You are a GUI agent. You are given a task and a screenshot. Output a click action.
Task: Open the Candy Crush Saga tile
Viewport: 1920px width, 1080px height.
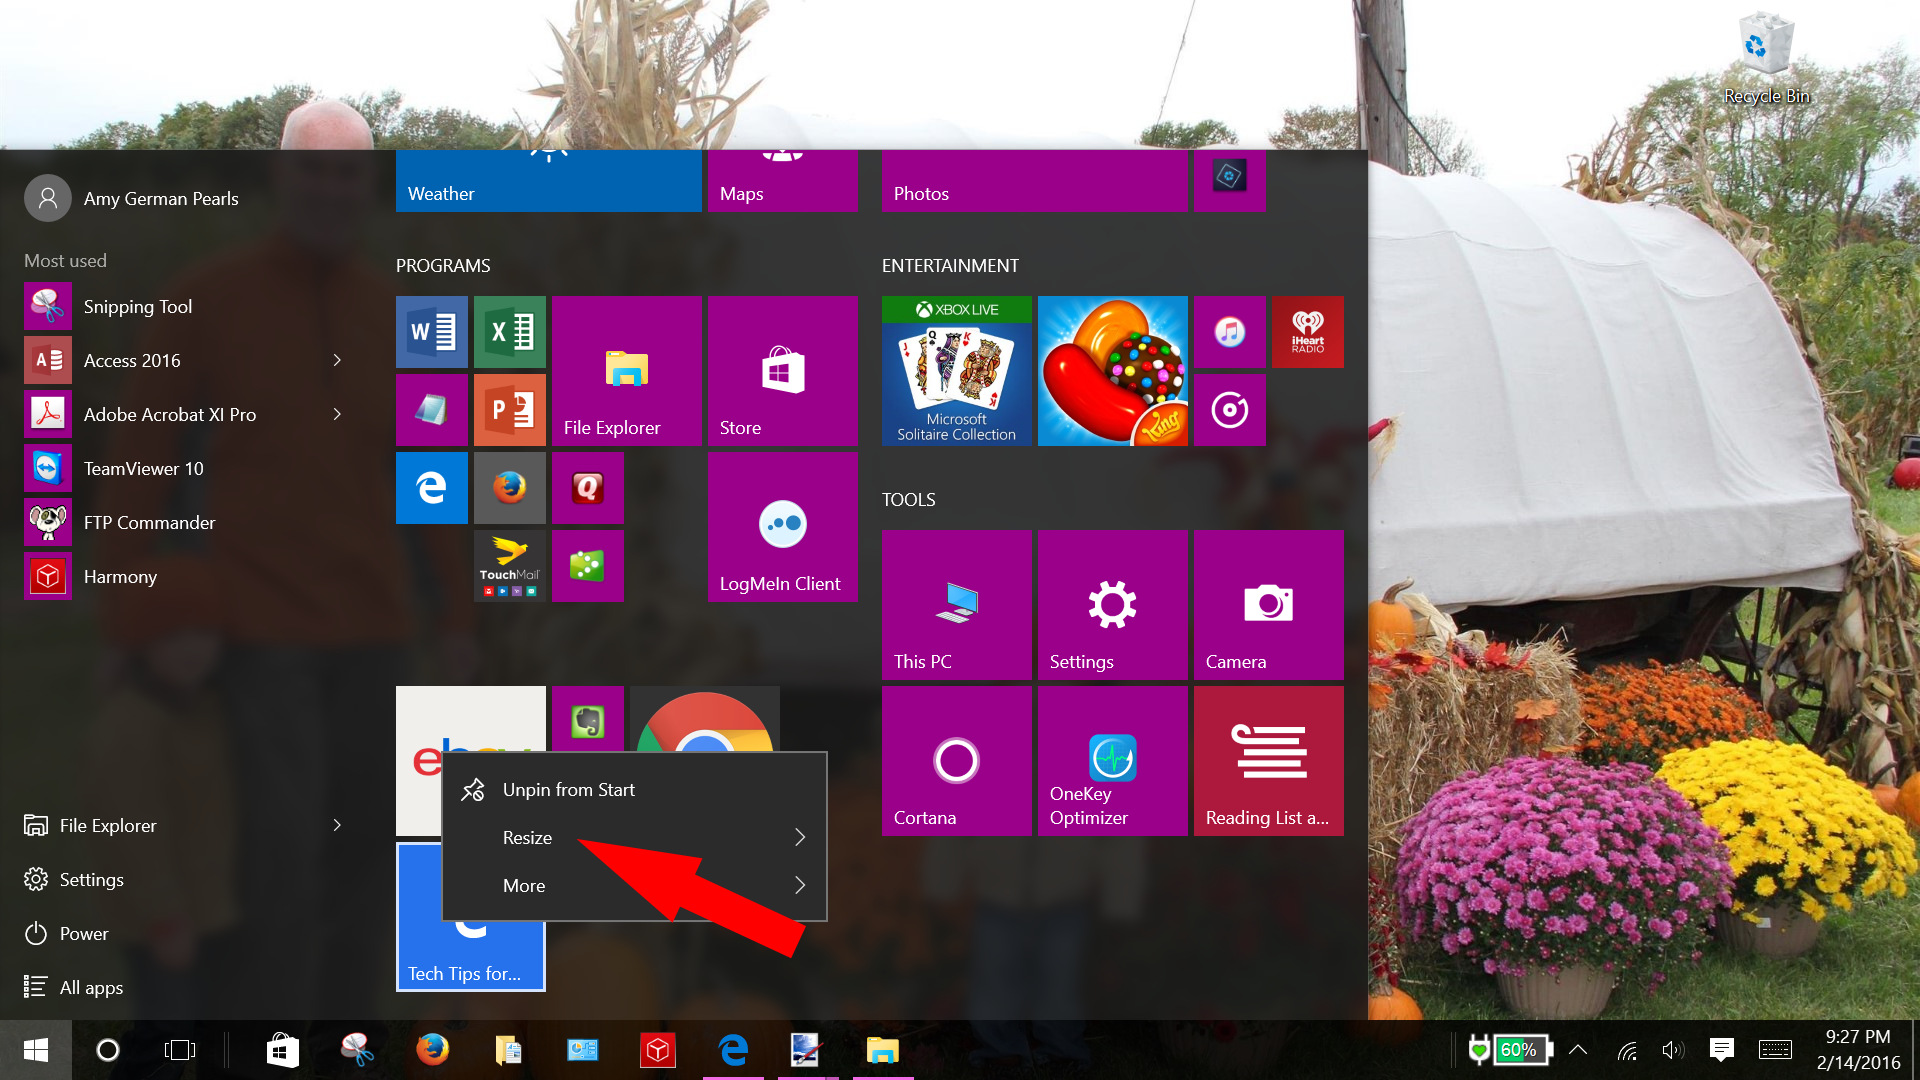point(1111,370)
